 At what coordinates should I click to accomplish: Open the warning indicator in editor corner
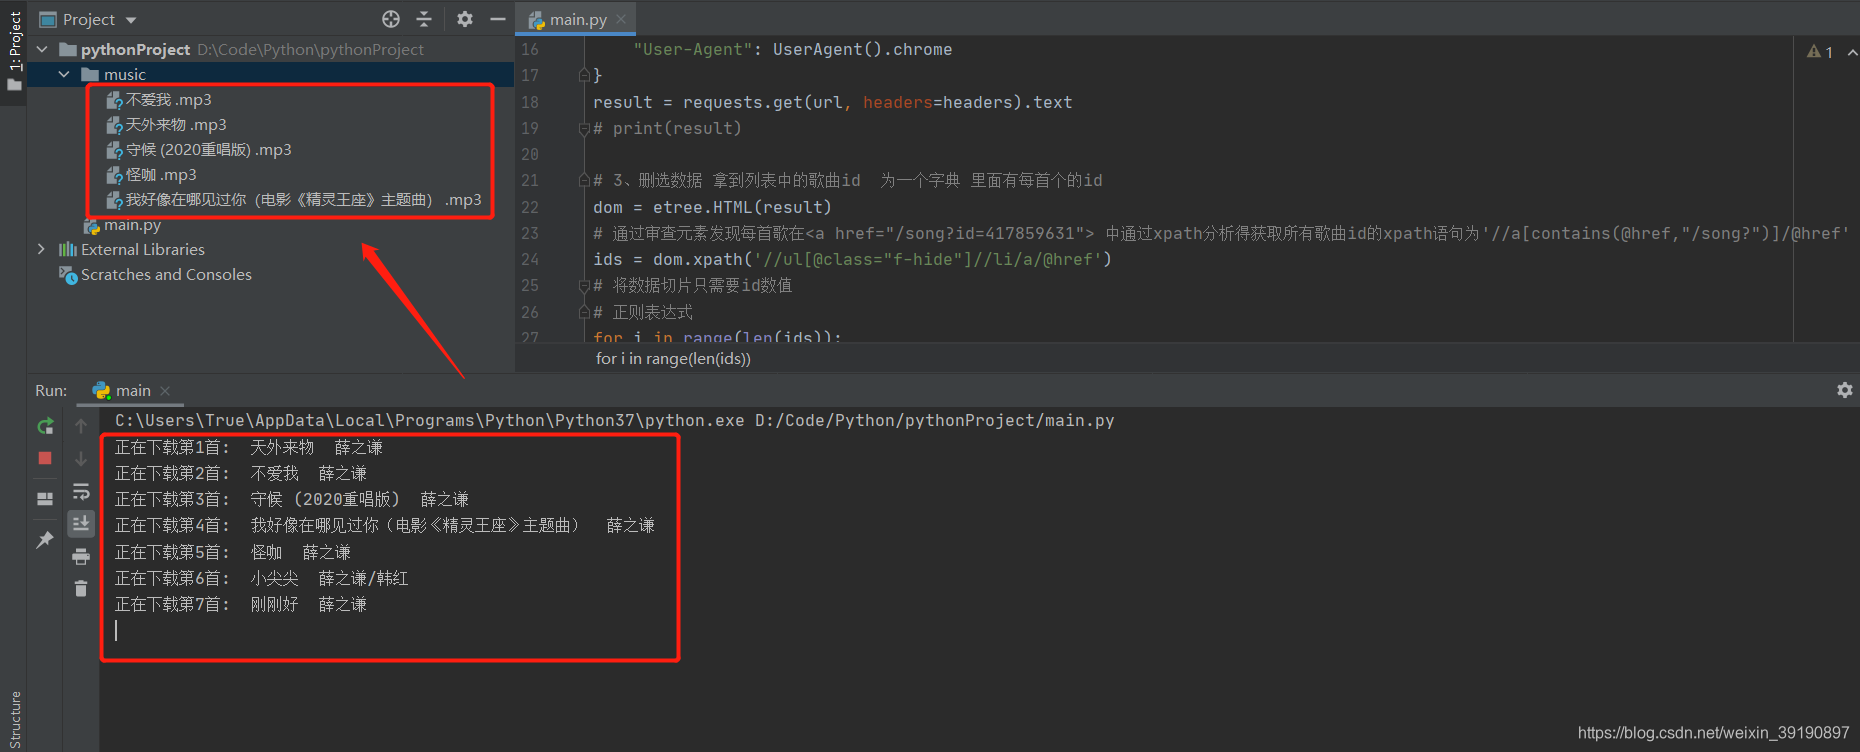point(1819,52)
